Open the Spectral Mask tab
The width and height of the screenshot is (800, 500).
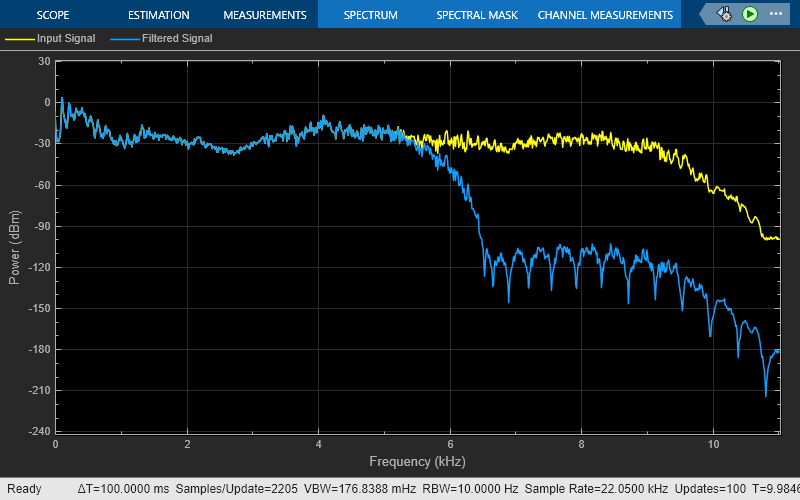pos(475,15)
